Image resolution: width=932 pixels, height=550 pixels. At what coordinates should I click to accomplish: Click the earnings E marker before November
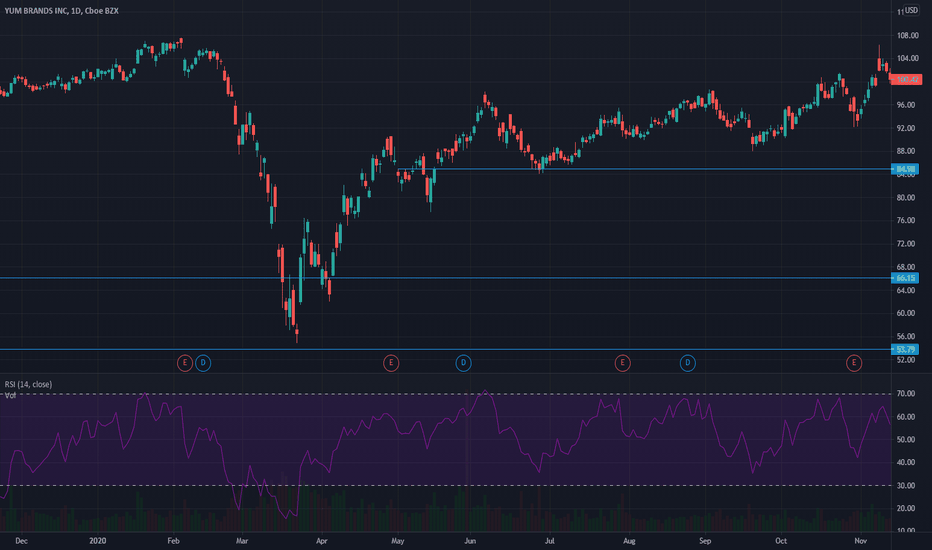(854, 363)
